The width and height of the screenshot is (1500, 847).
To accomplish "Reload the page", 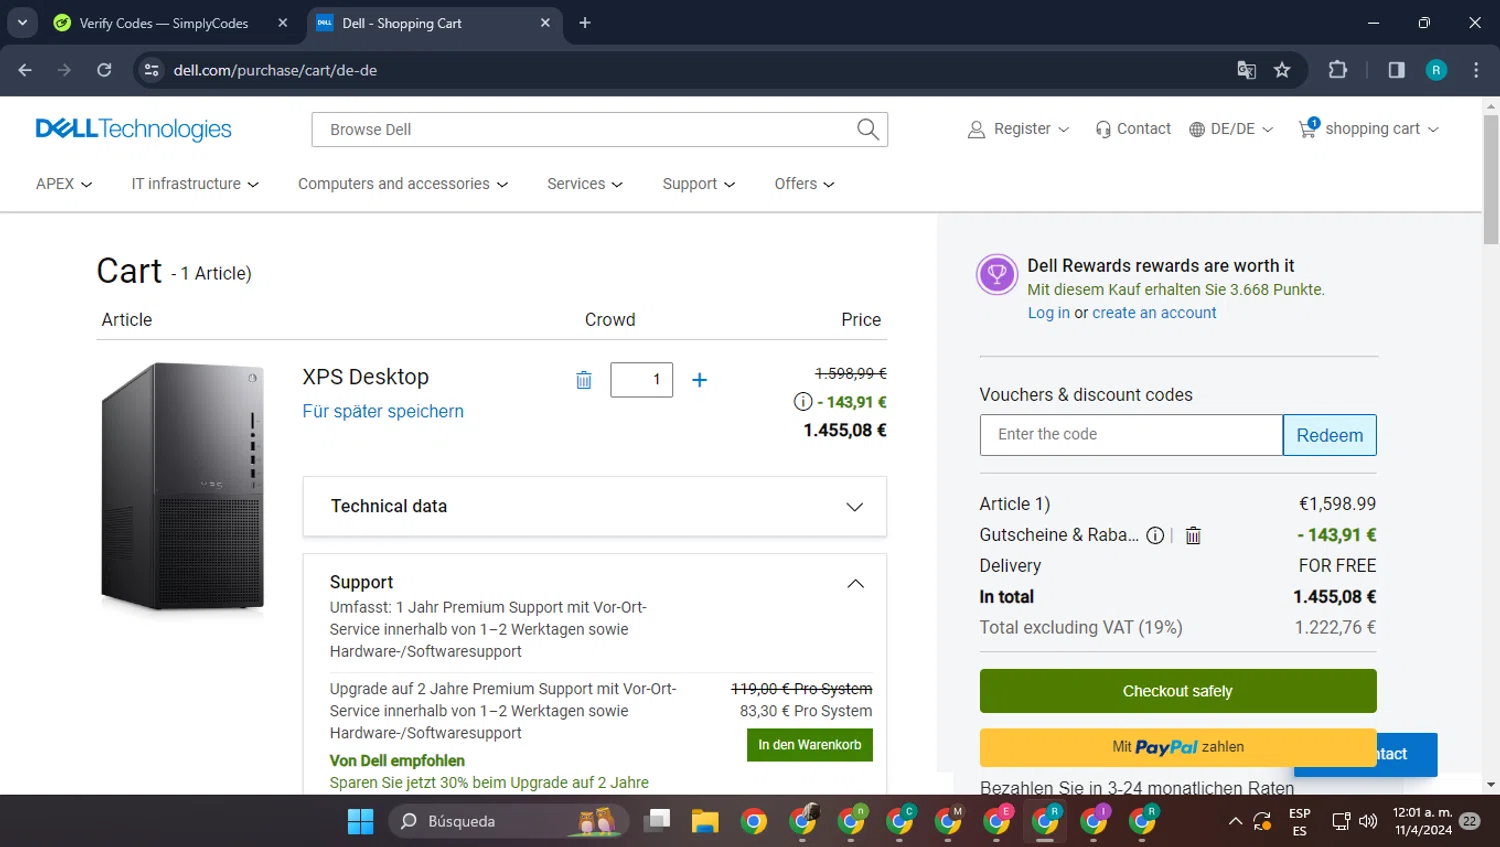I will coord(104,70).
